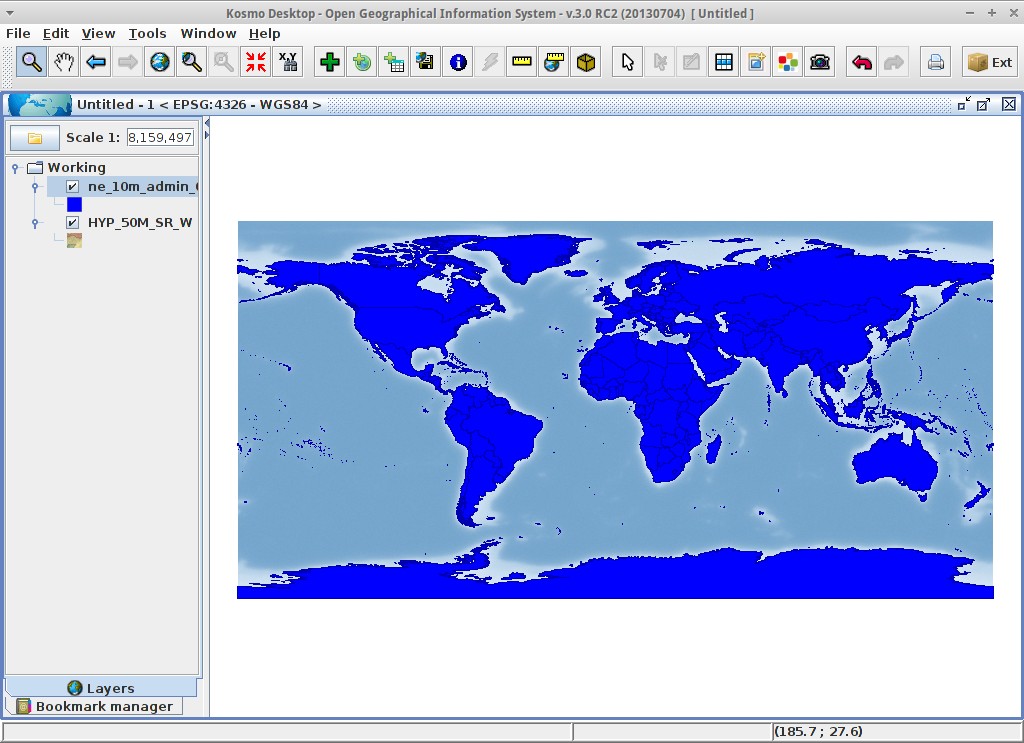Open the Tools menu
The width and height of the screenshot is (1024, 743).
147,33
